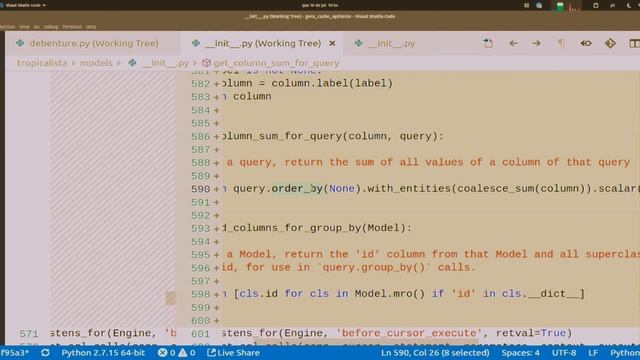This screenshot has width=640, height=360.
Task: Click Ln 590, Col 26 position indicator
Action: click(435, 353)
